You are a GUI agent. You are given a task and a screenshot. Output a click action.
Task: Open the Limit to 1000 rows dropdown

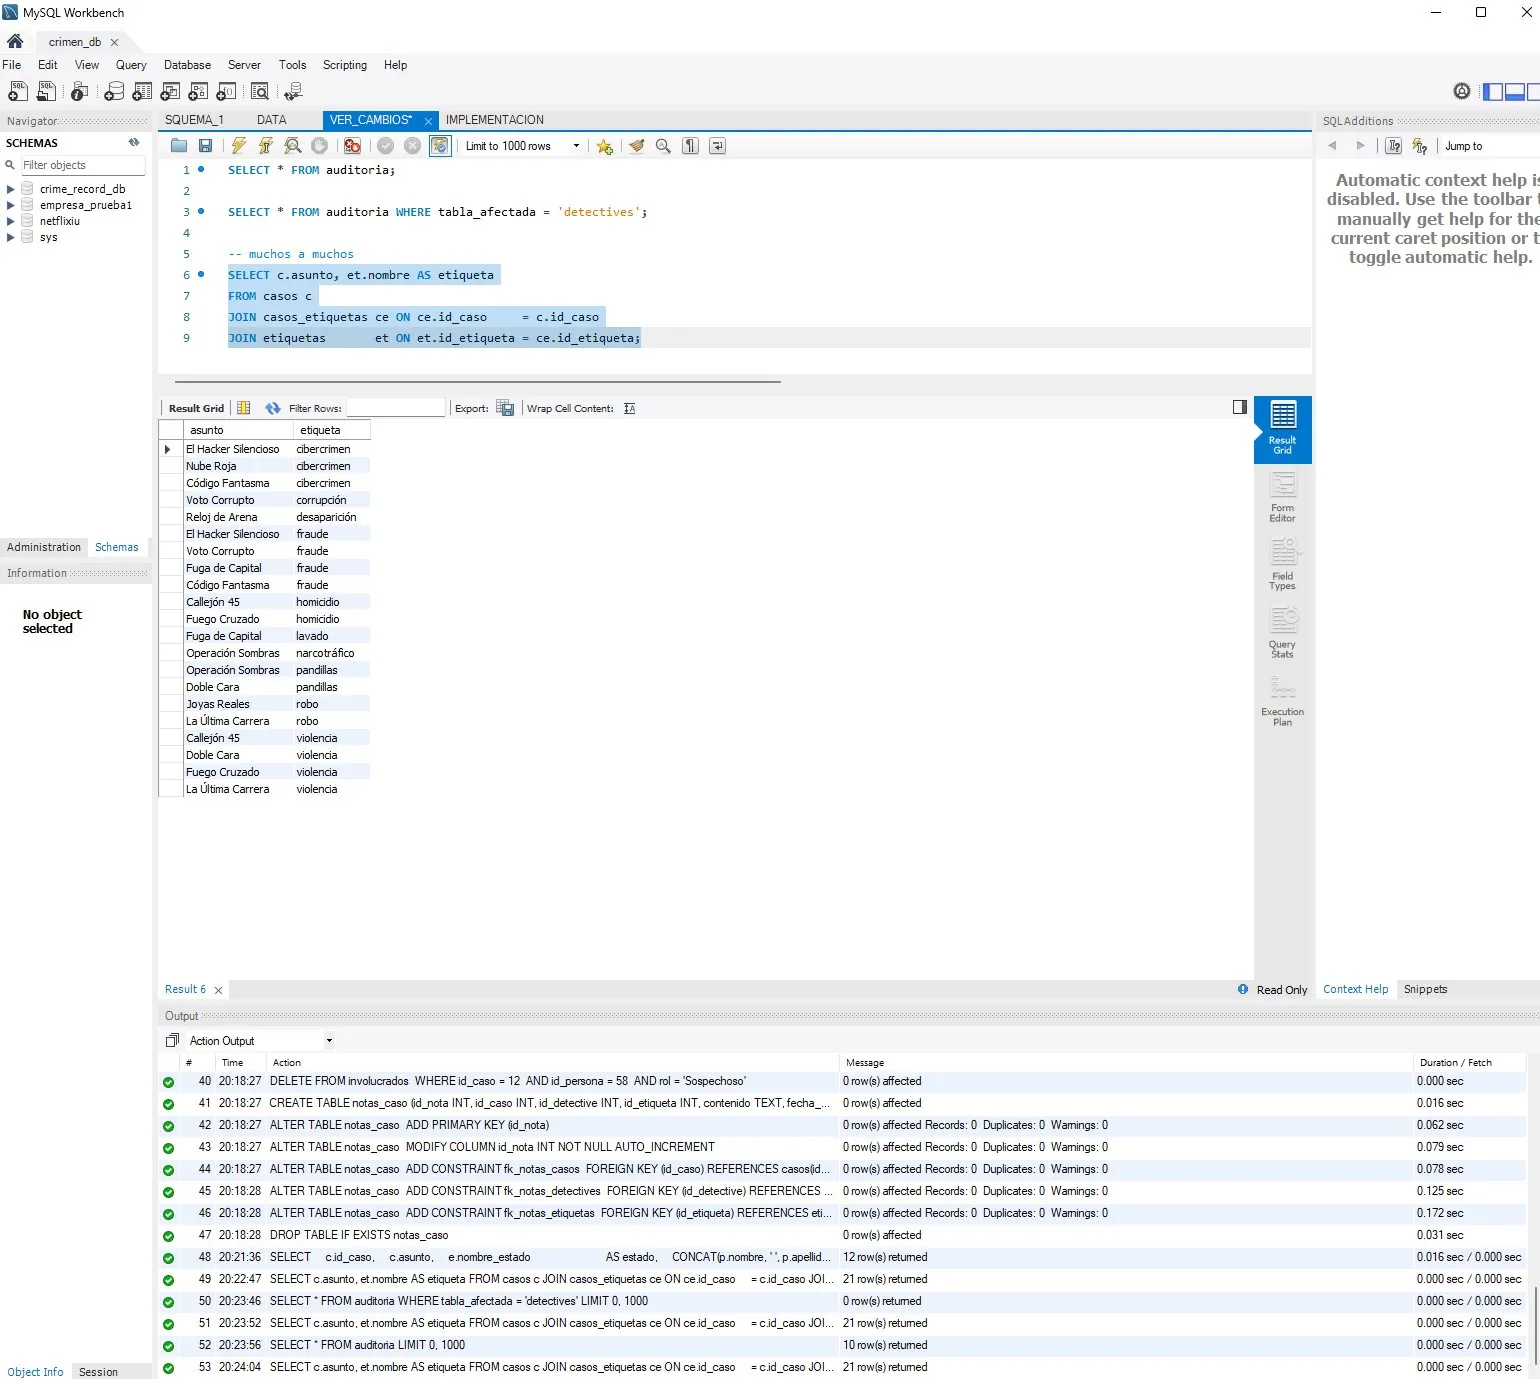coord(522,146)
